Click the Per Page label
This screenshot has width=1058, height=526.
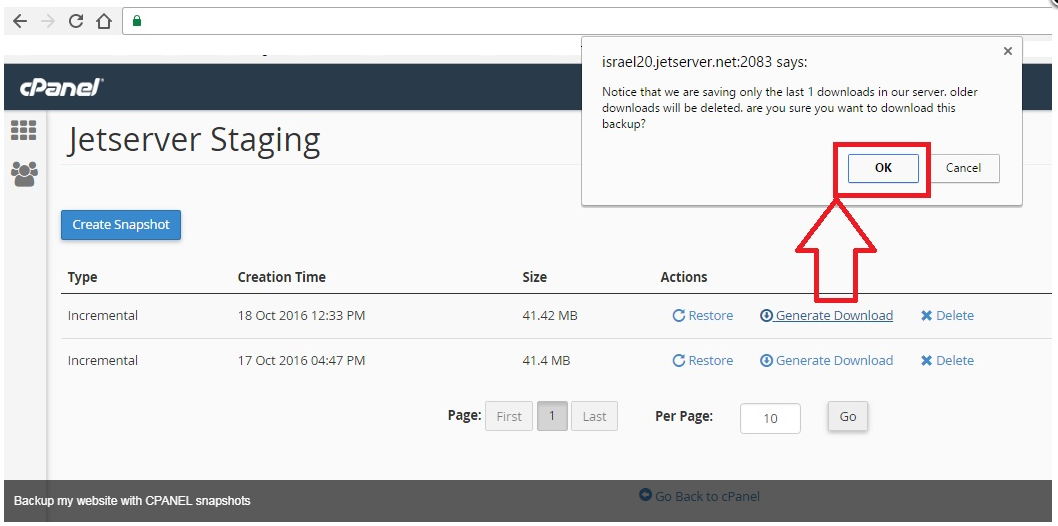pos(684,416)
